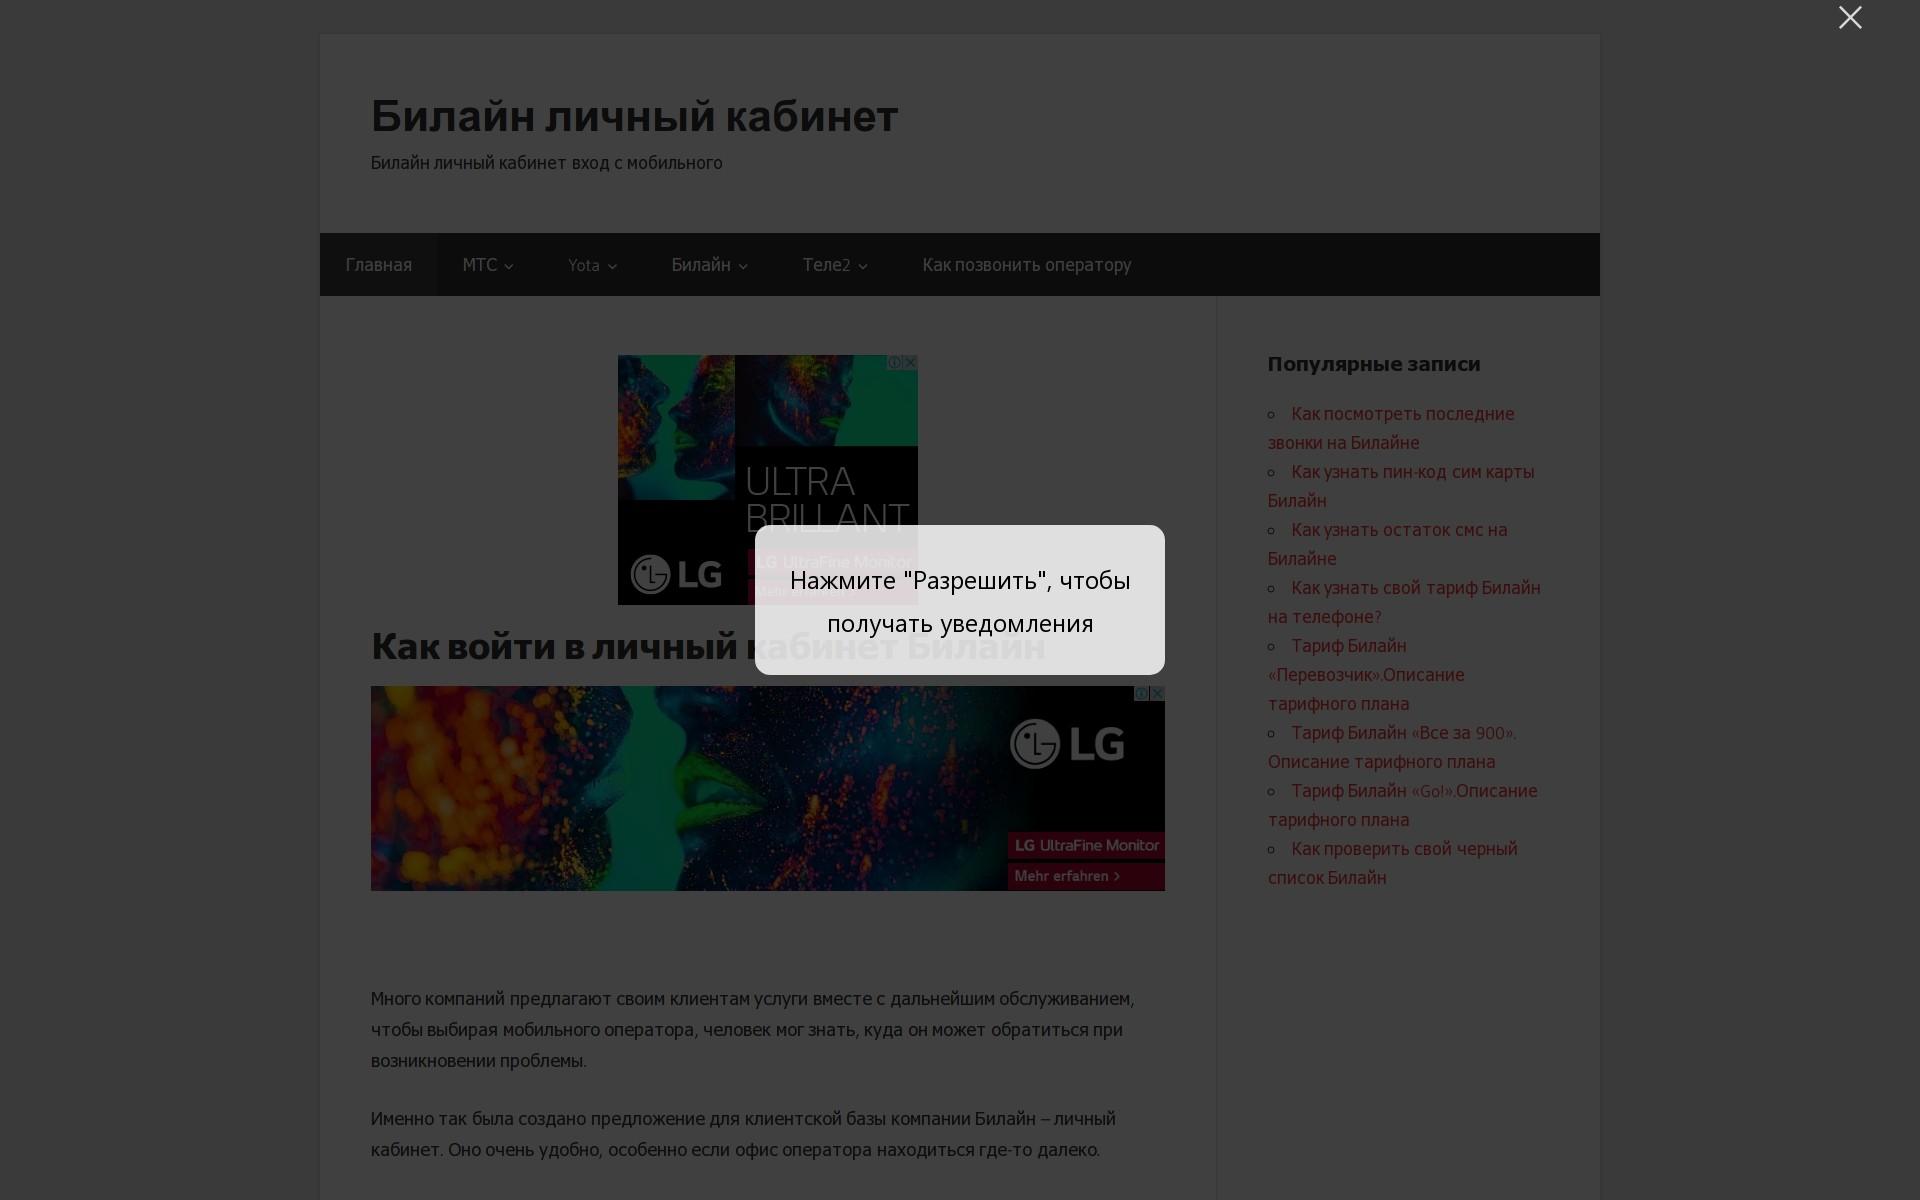Click Mehr erfahren button in wide banner
This screenshot has height=1200, width=1920.
(x=1086, y=876)
